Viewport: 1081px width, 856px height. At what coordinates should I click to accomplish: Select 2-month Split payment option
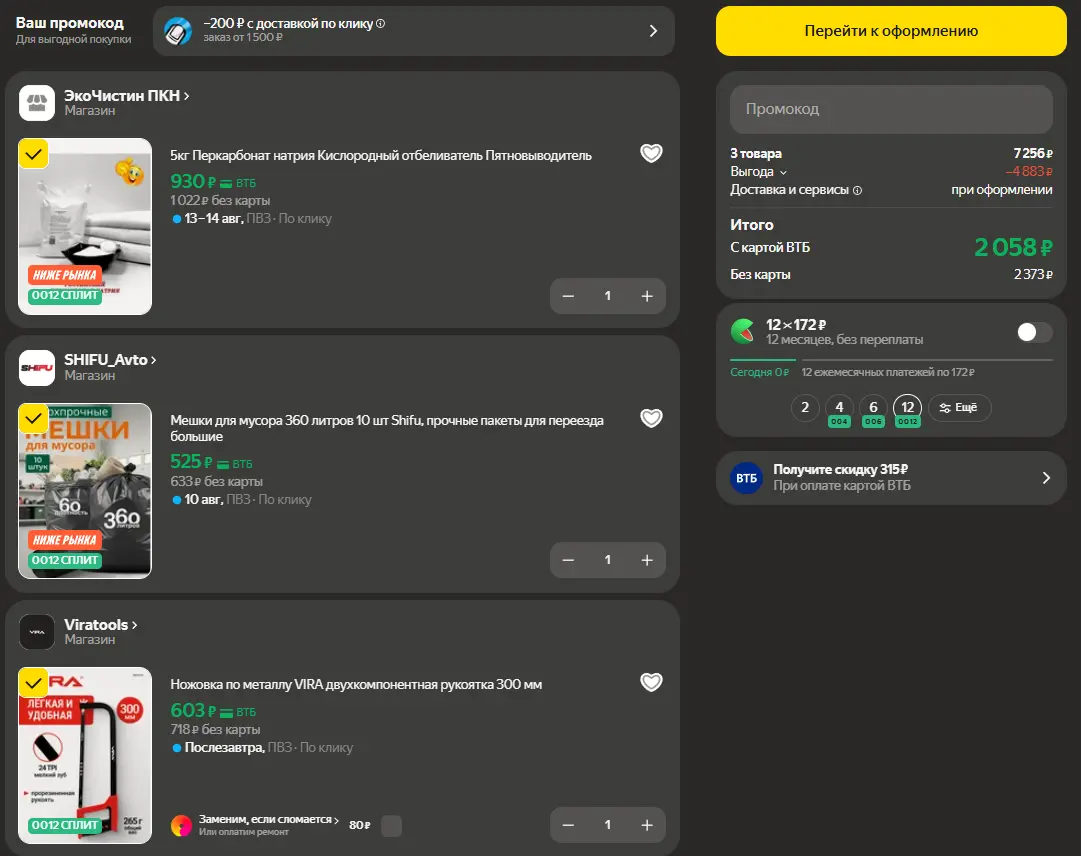805,407
